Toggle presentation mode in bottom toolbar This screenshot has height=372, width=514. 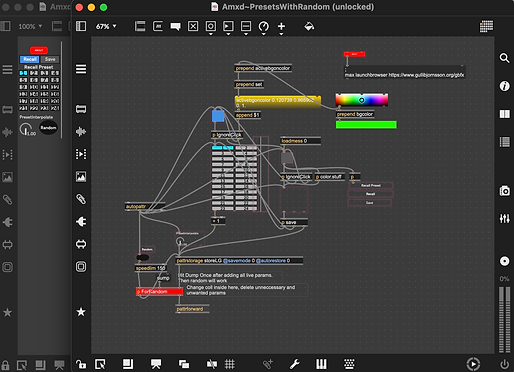coord(156,364)
